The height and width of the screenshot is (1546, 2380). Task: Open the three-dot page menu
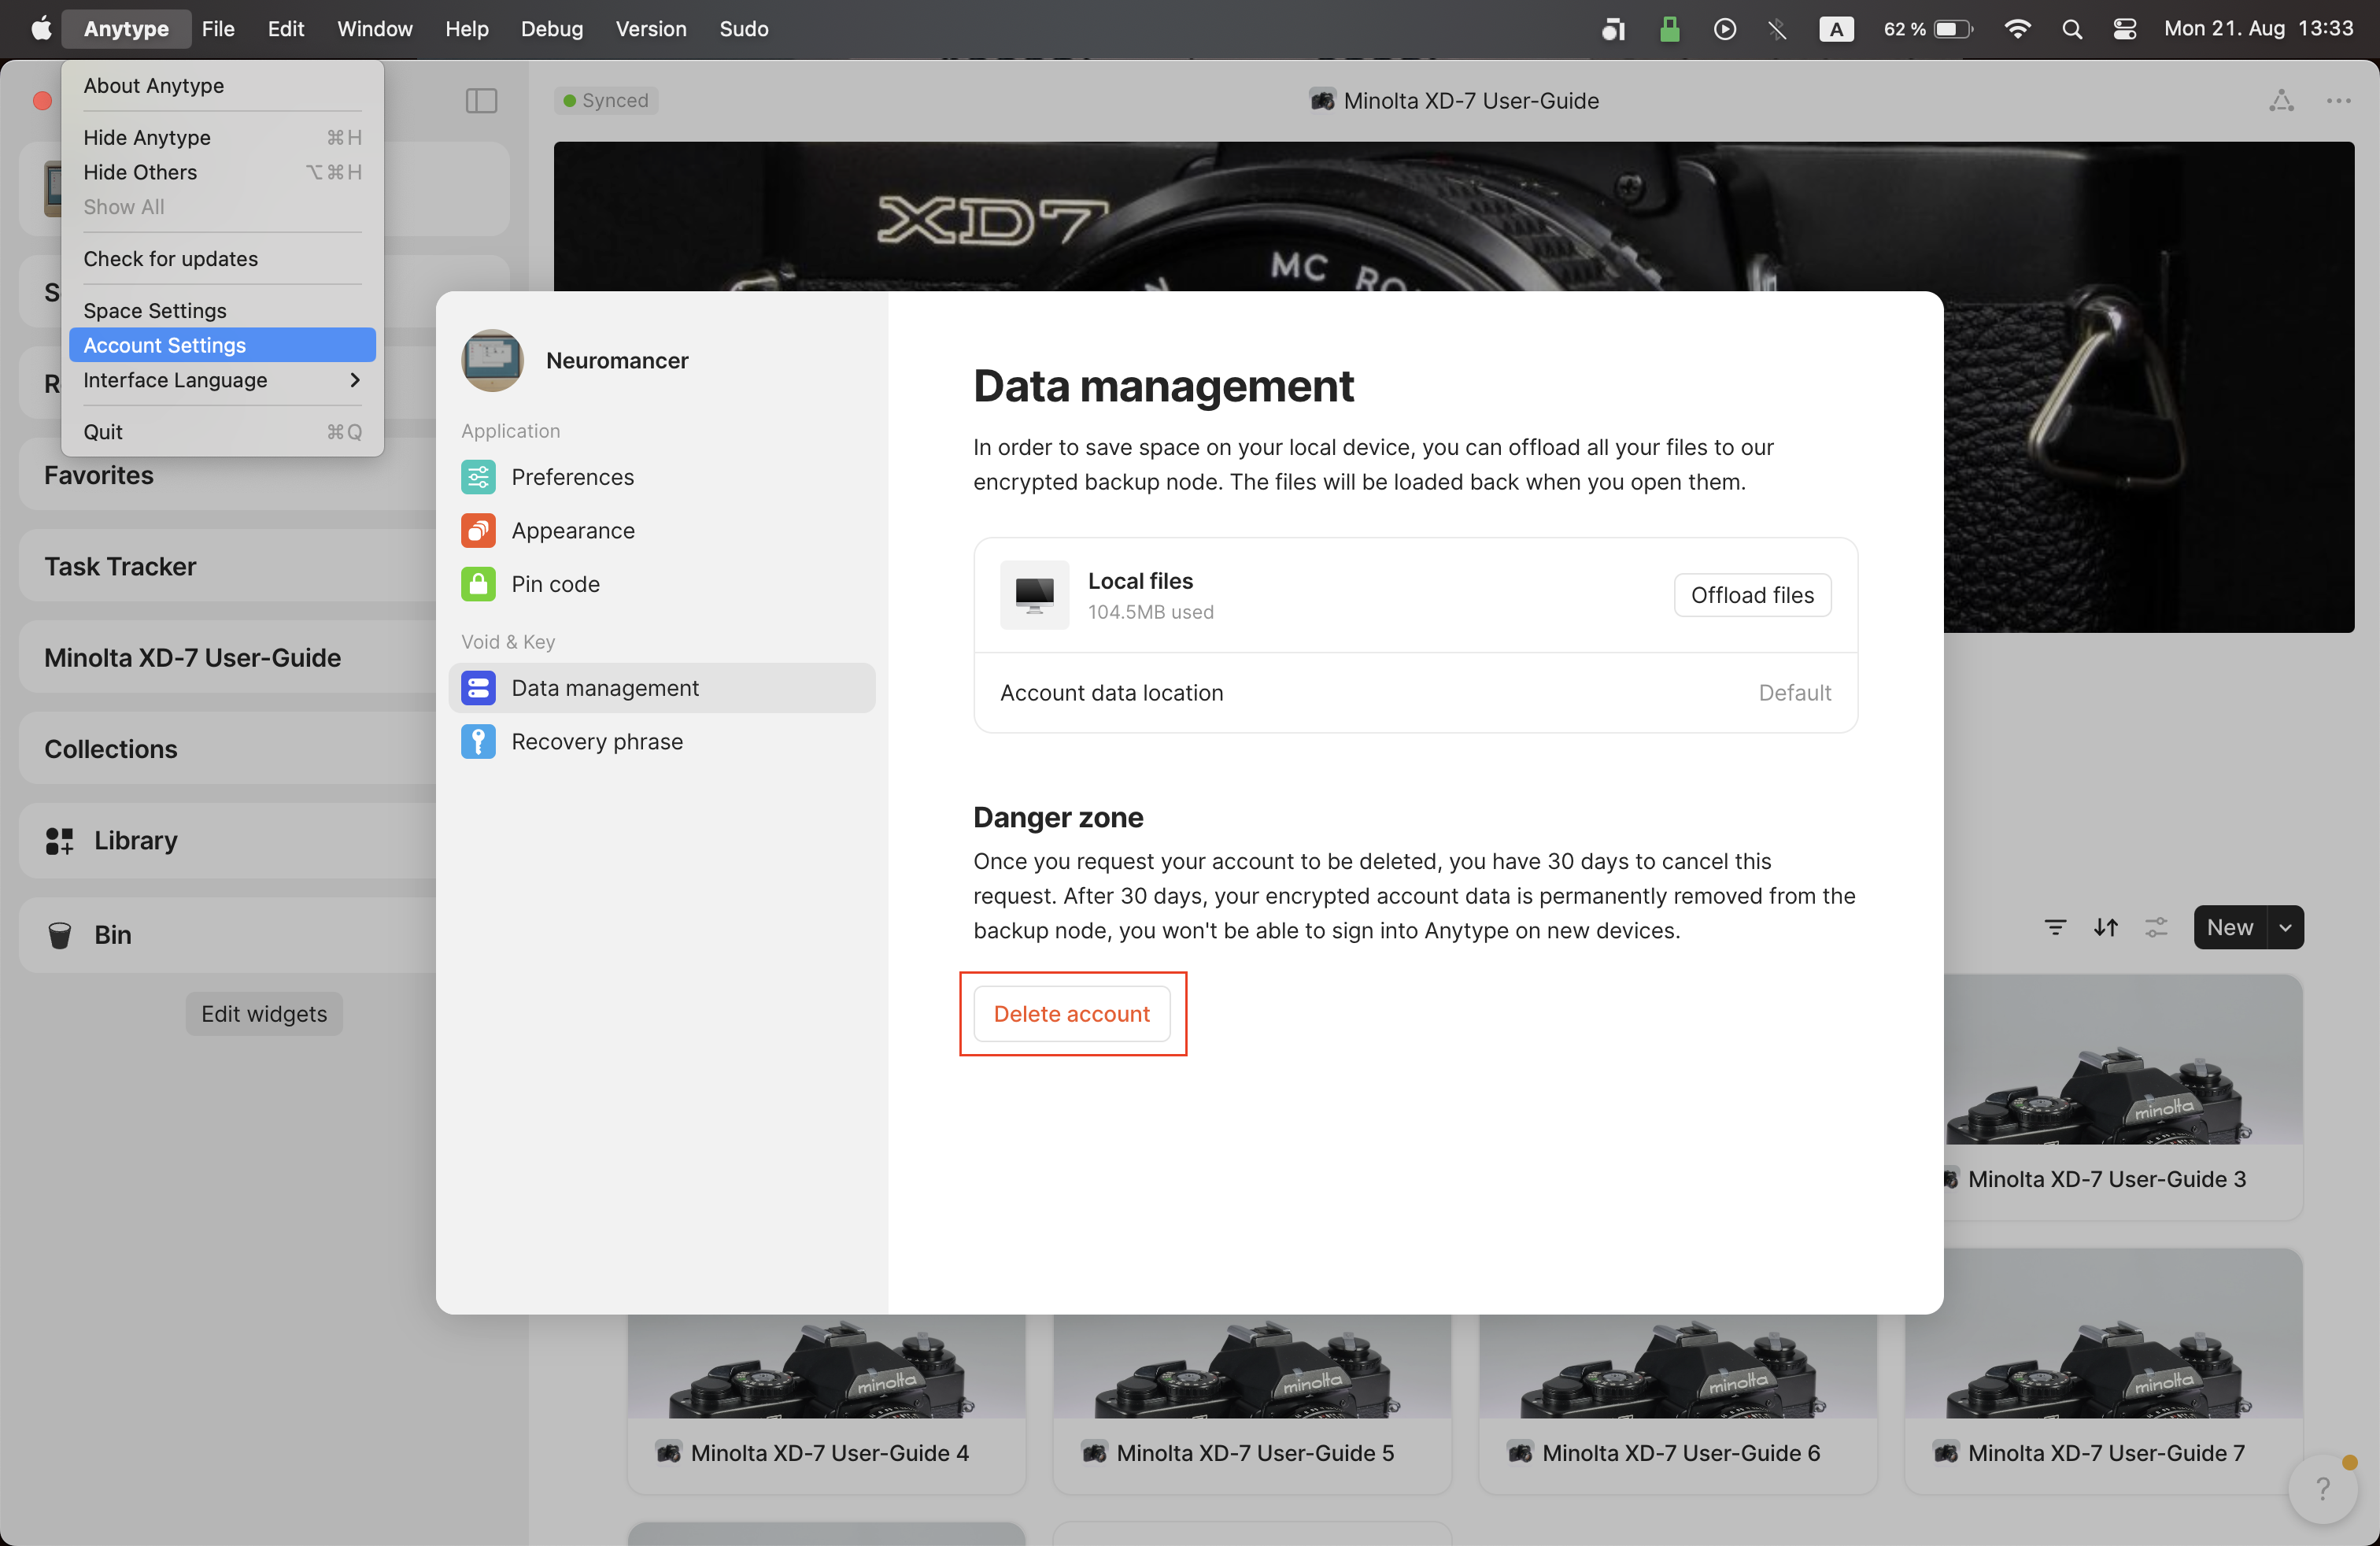click(2338, 100)
